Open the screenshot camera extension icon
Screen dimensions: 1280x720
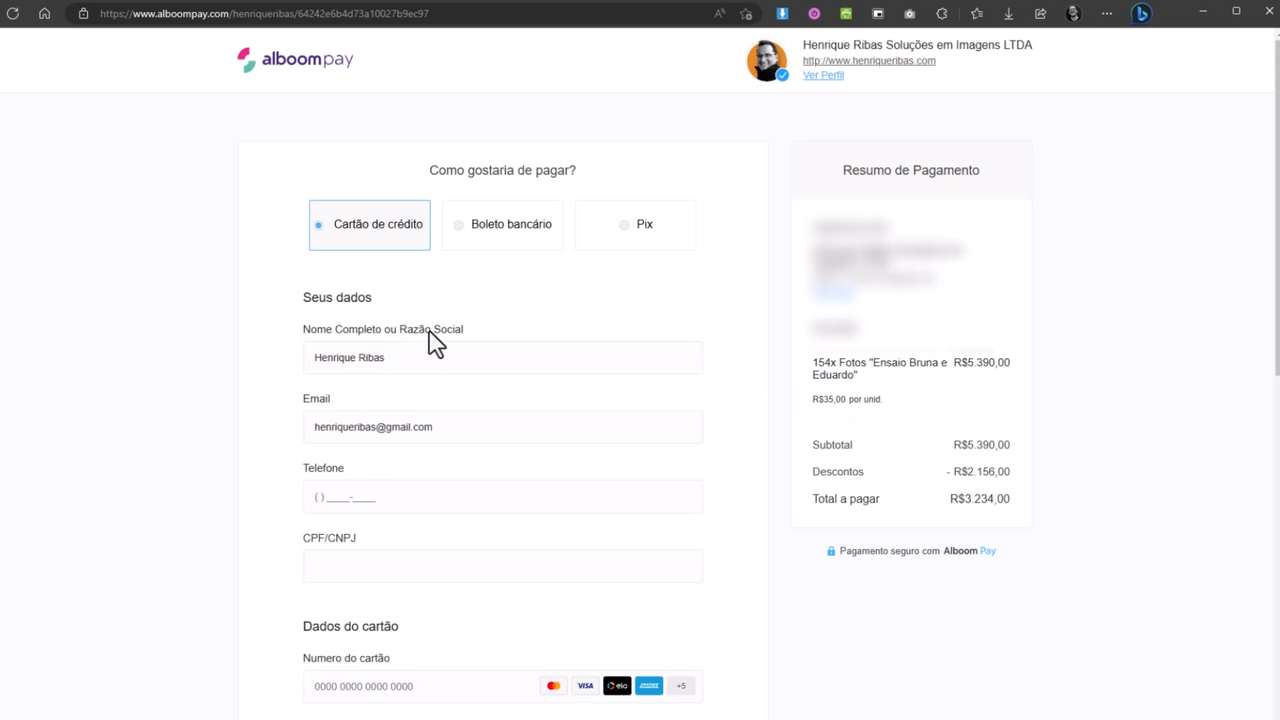point(909,14)
